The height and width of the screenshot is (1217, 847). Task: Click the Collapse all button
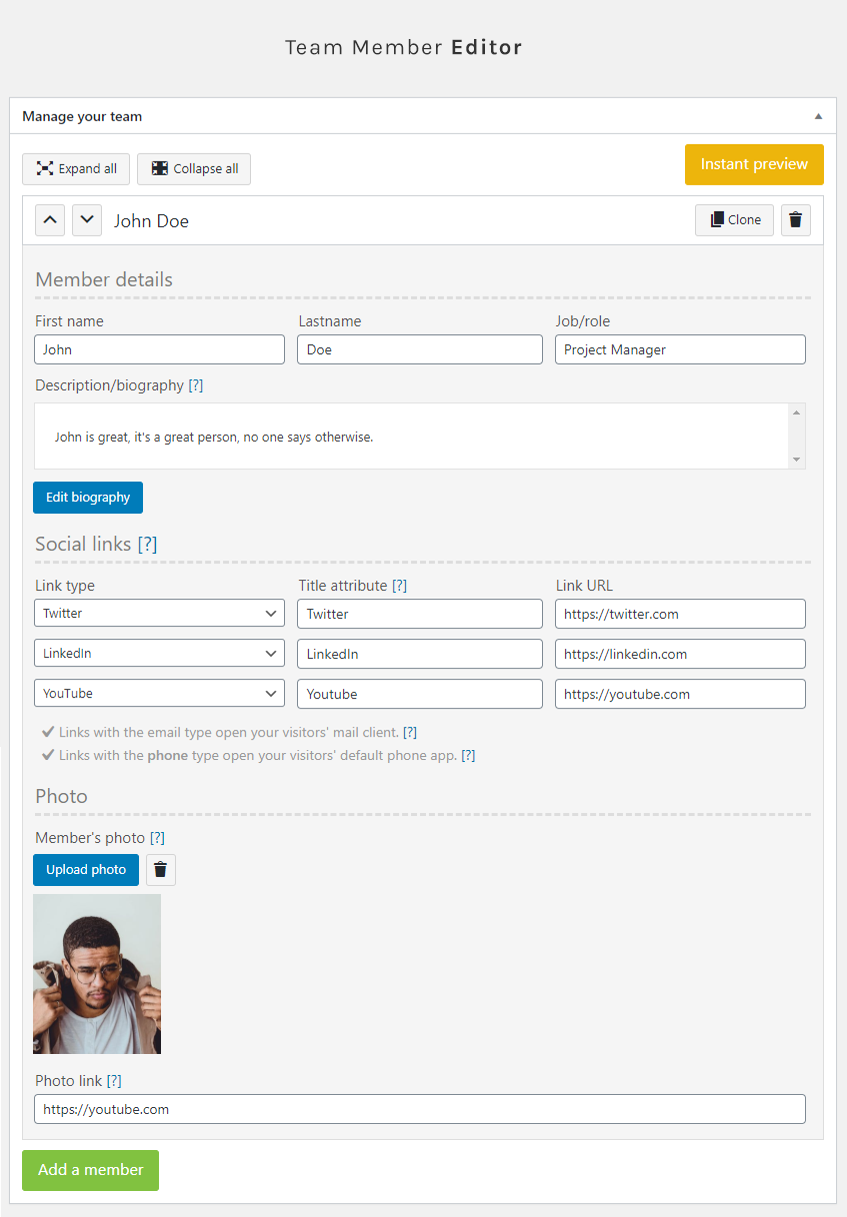(x=194, y=169)
